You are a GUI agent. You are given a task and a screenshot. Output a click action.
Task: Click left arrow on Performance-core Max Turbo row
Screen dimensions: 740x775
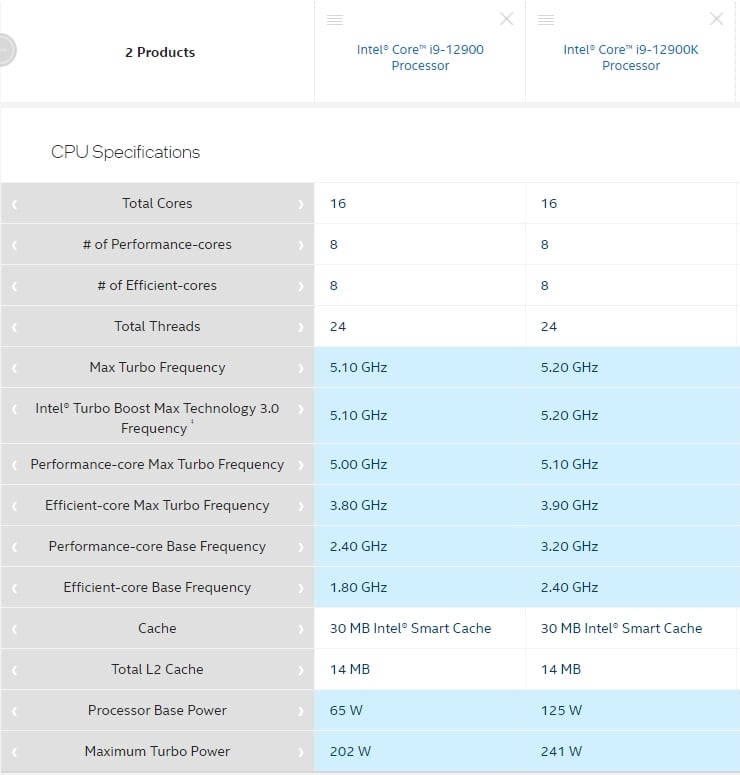coord(14,465)
